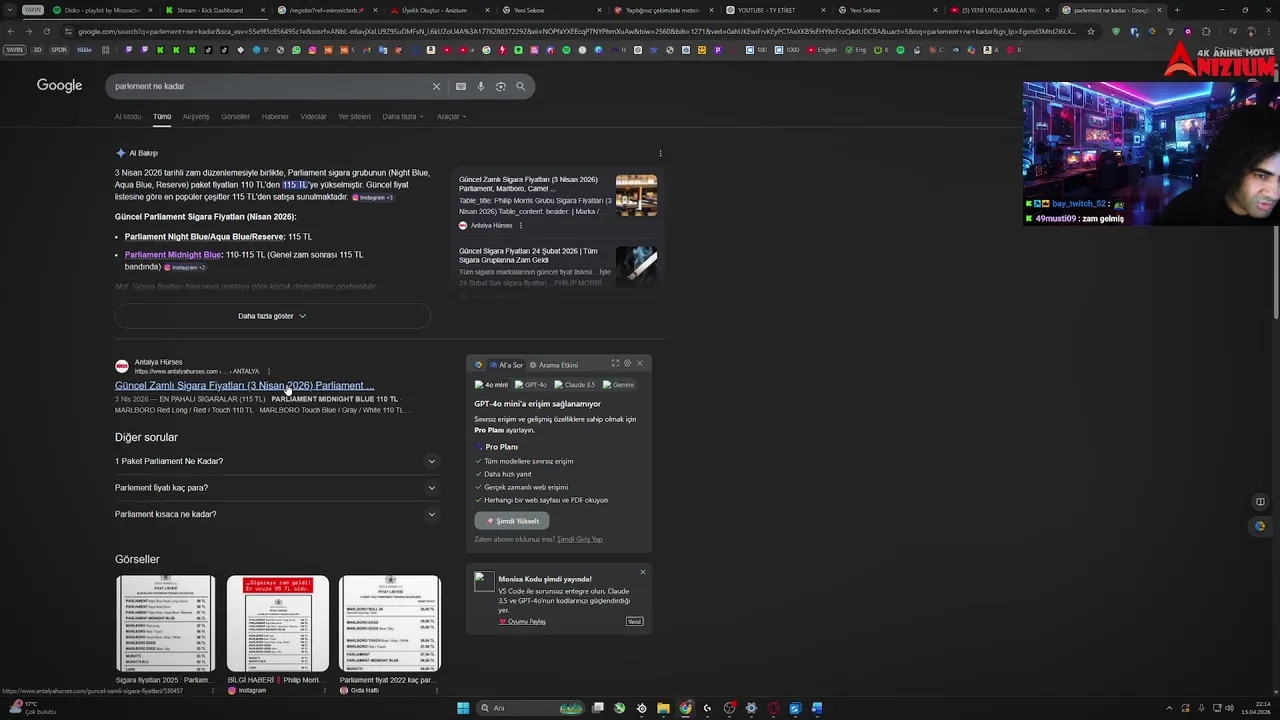Open the Araçlar tools dropdown

click(451, 116)
